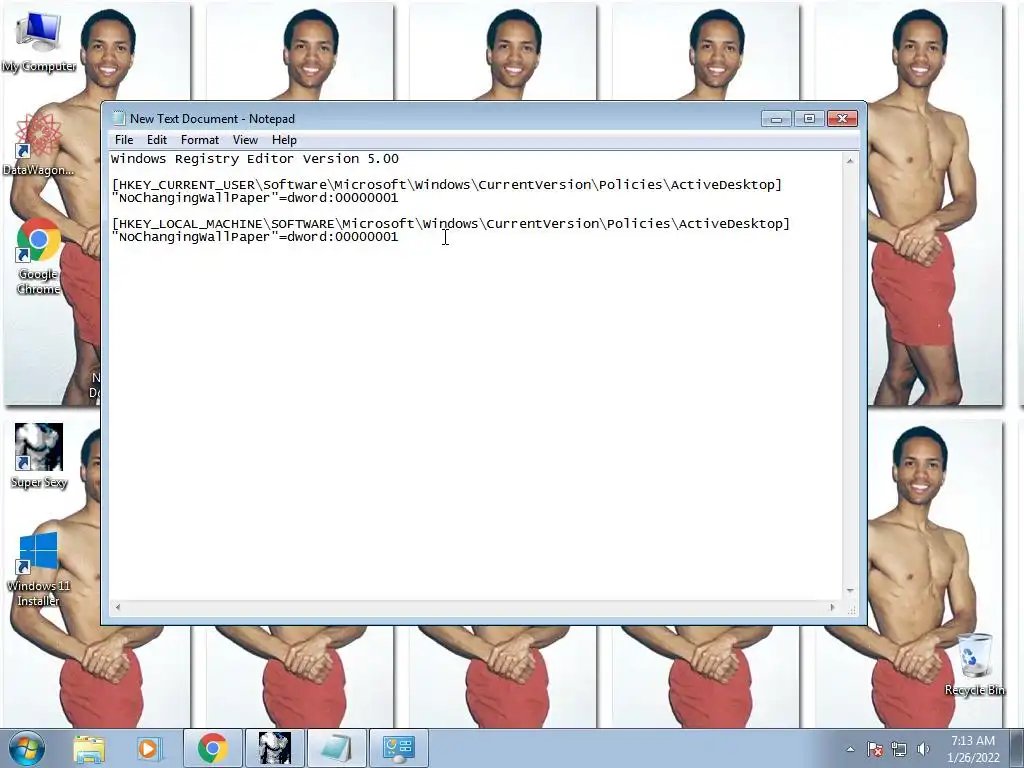Screen dimensions: 1024x768
Task: Open the volume speaker icon
Action: tap(923, 749)
